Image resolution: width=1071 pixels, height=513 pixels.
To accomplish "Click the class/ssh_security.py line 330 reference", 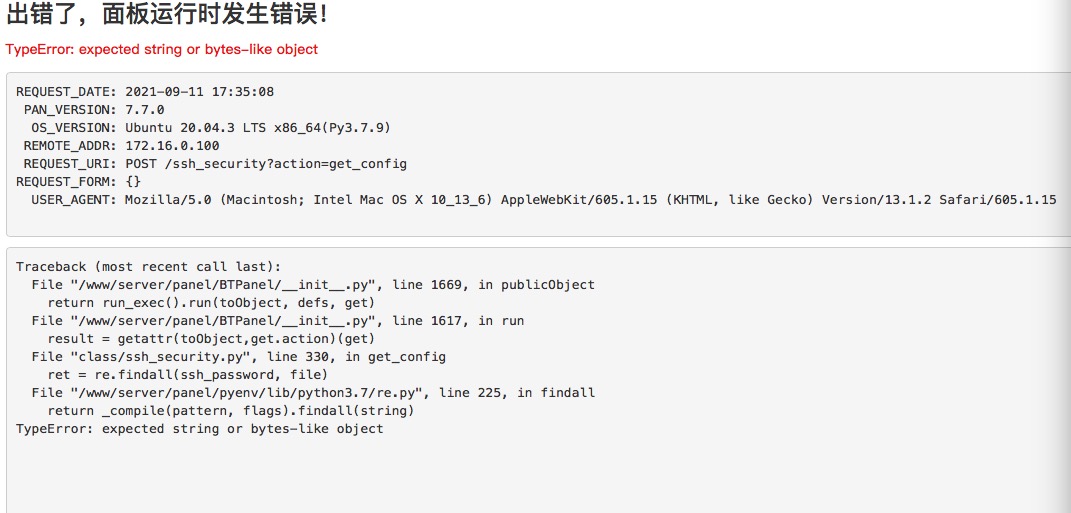I will tap(238, 357).
